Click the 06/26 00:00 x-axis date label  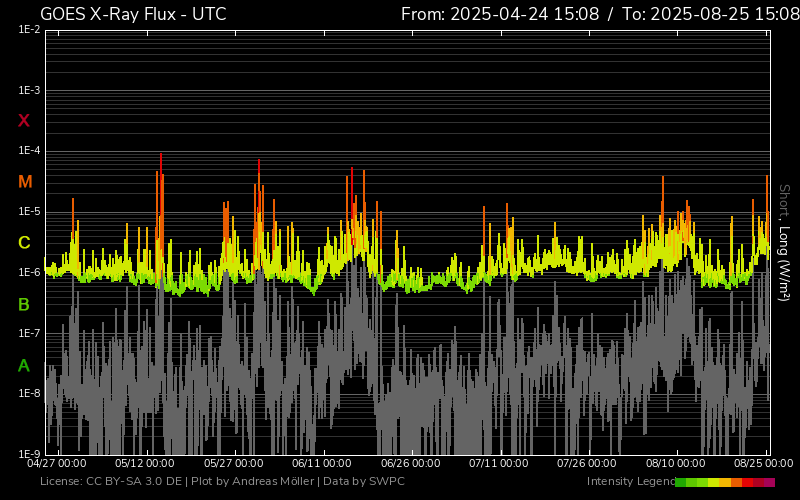tap(411, 464)
